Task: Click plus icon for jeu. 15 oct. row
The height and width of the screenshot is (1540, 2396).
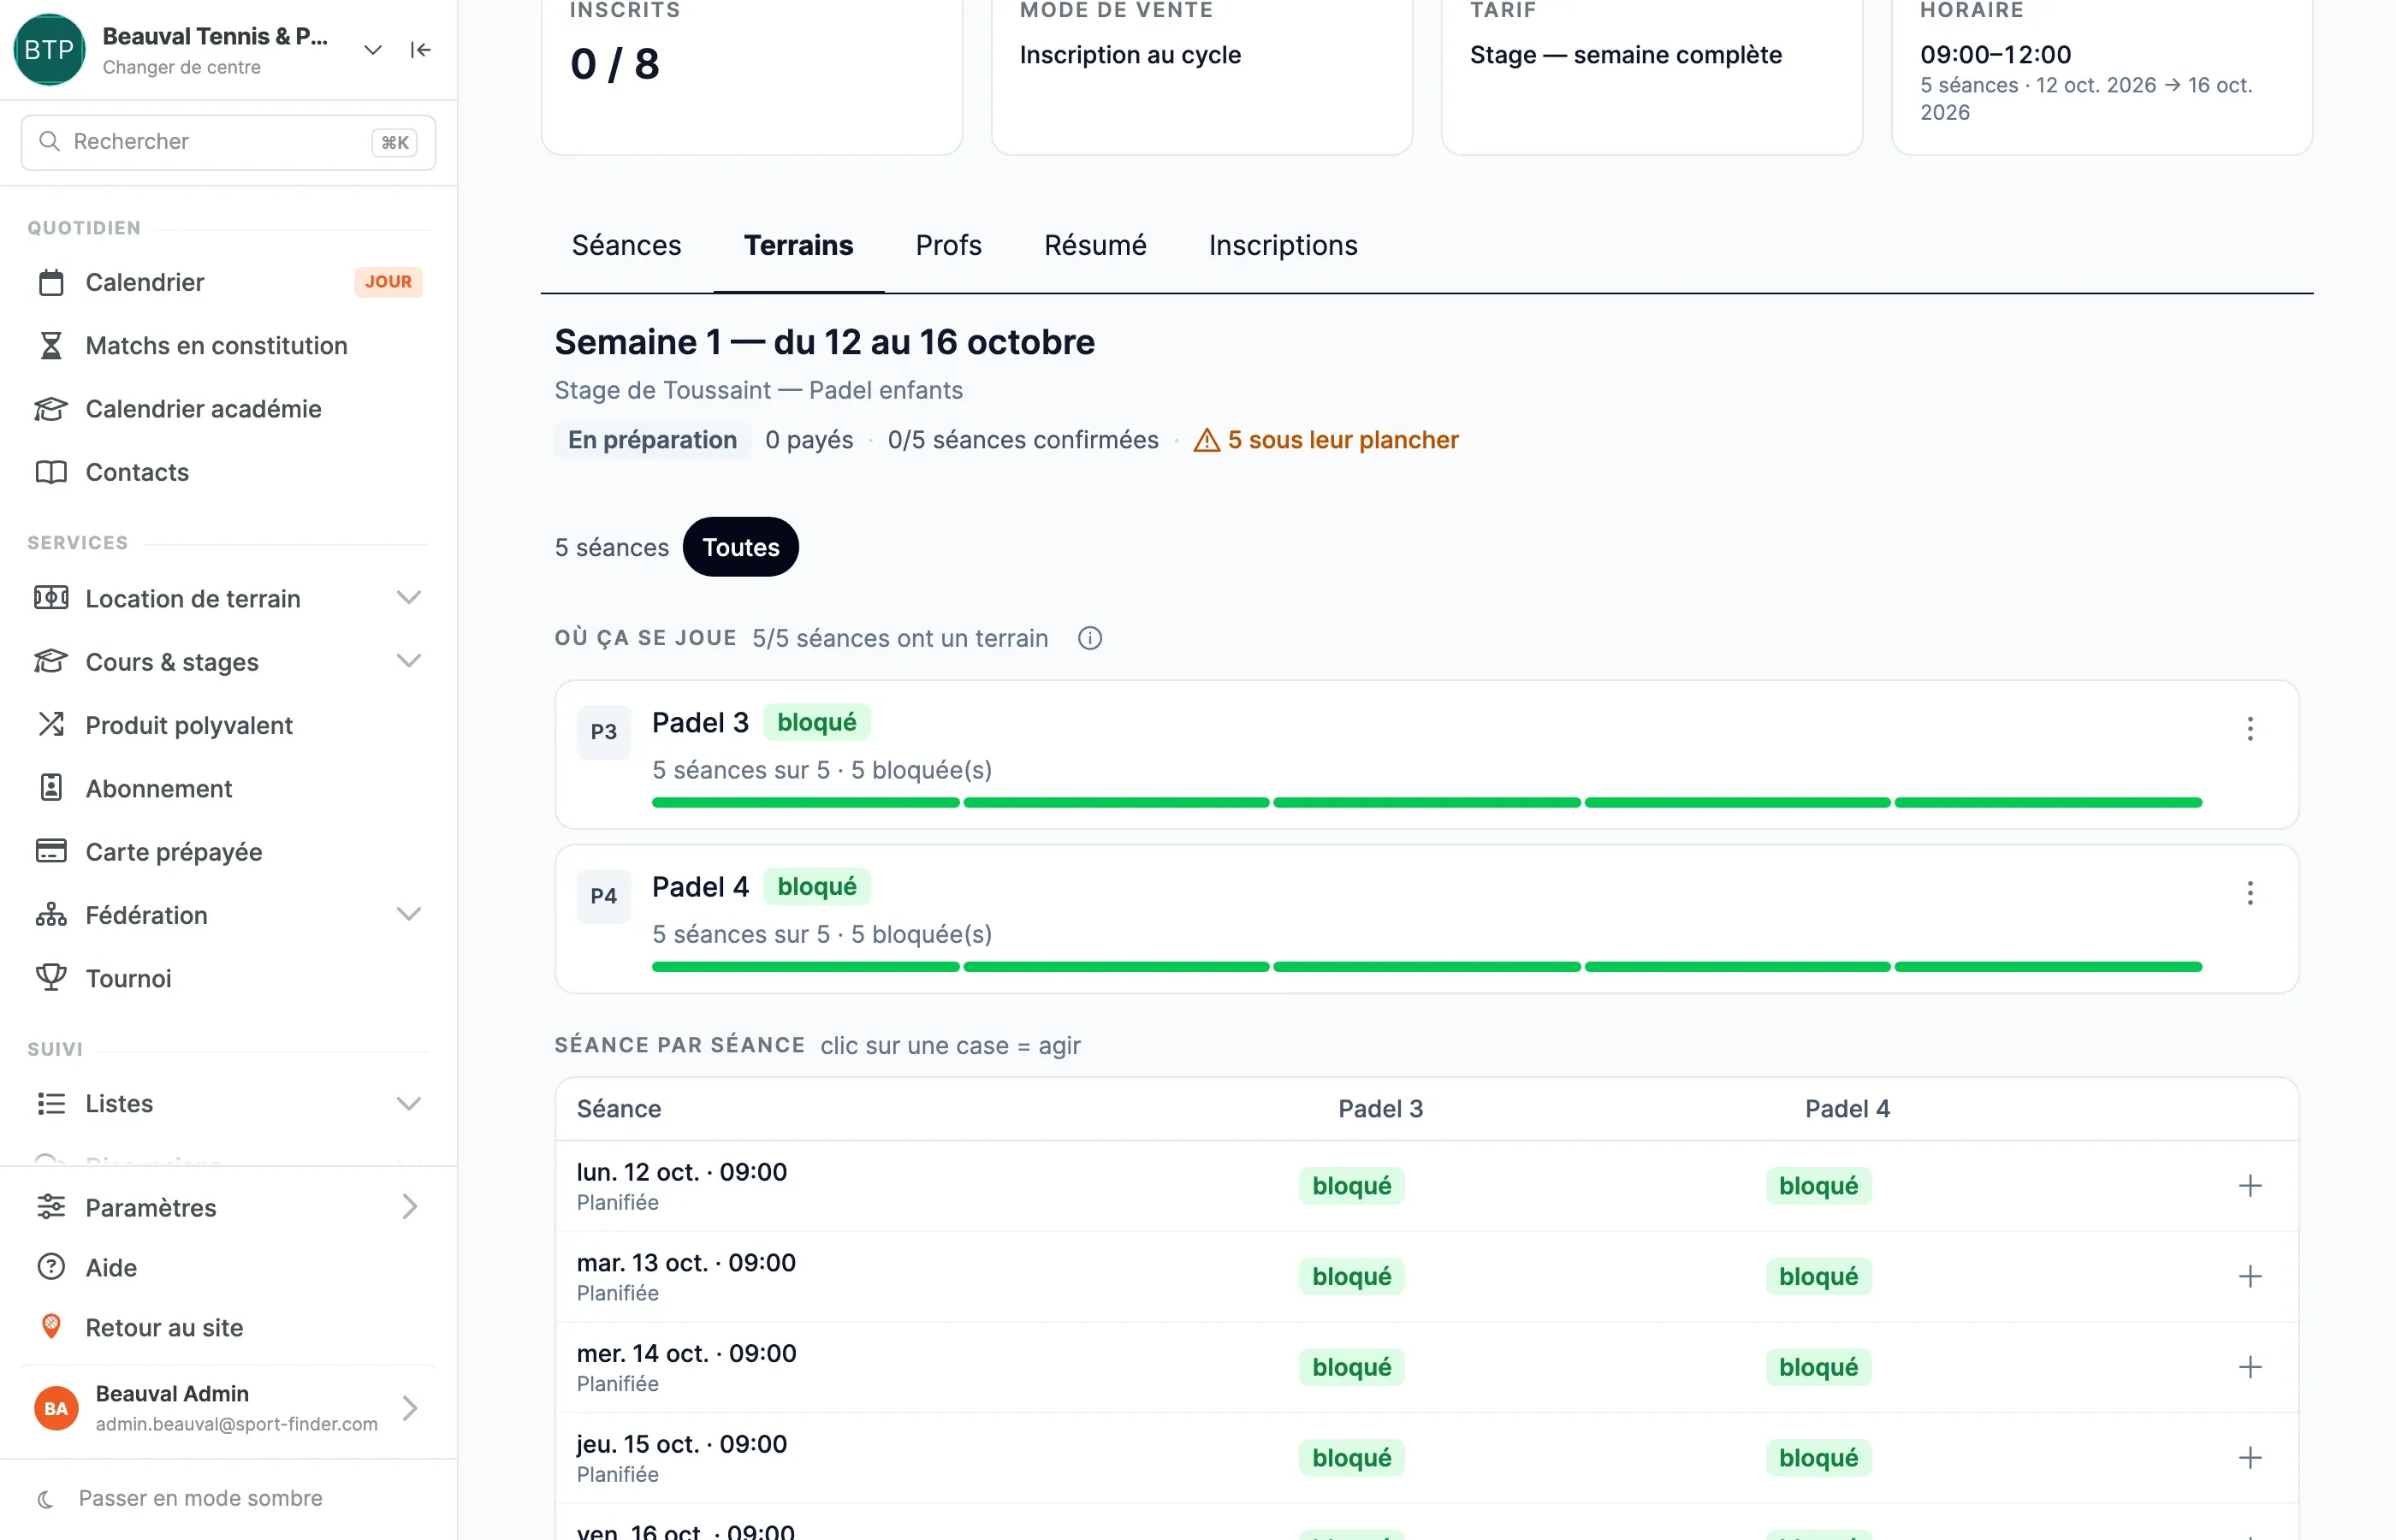Action: click(x=2250, y=1458)
